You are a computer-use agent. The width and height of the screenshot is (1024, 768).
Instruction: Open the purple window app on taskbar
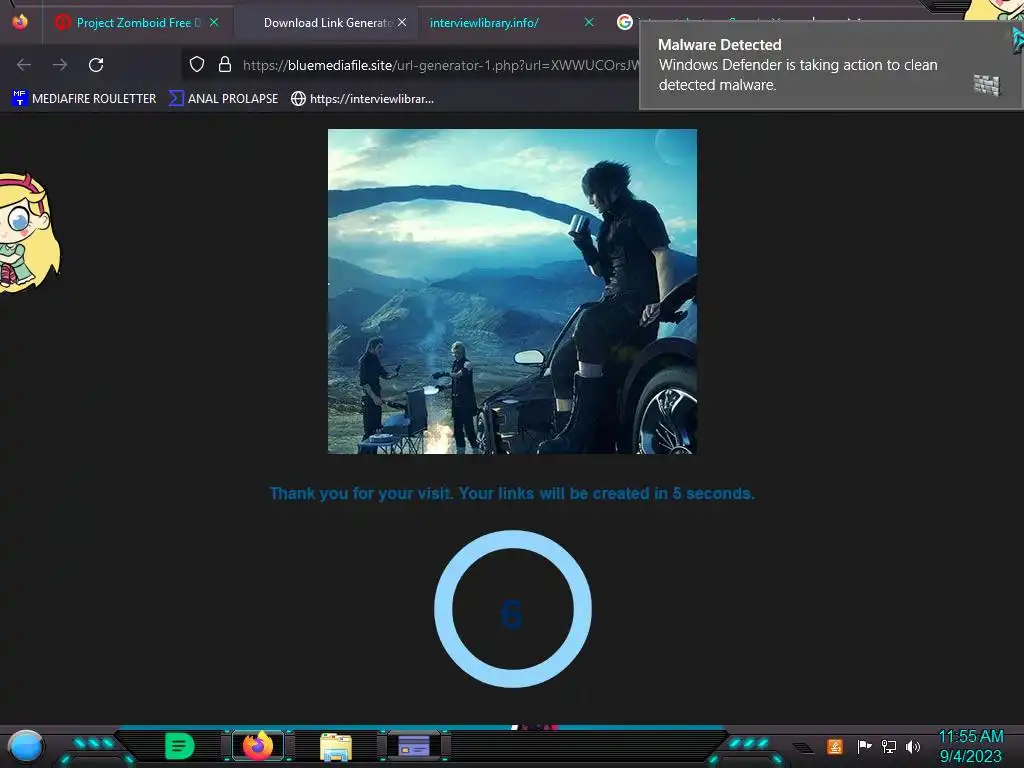coord(413,746)
